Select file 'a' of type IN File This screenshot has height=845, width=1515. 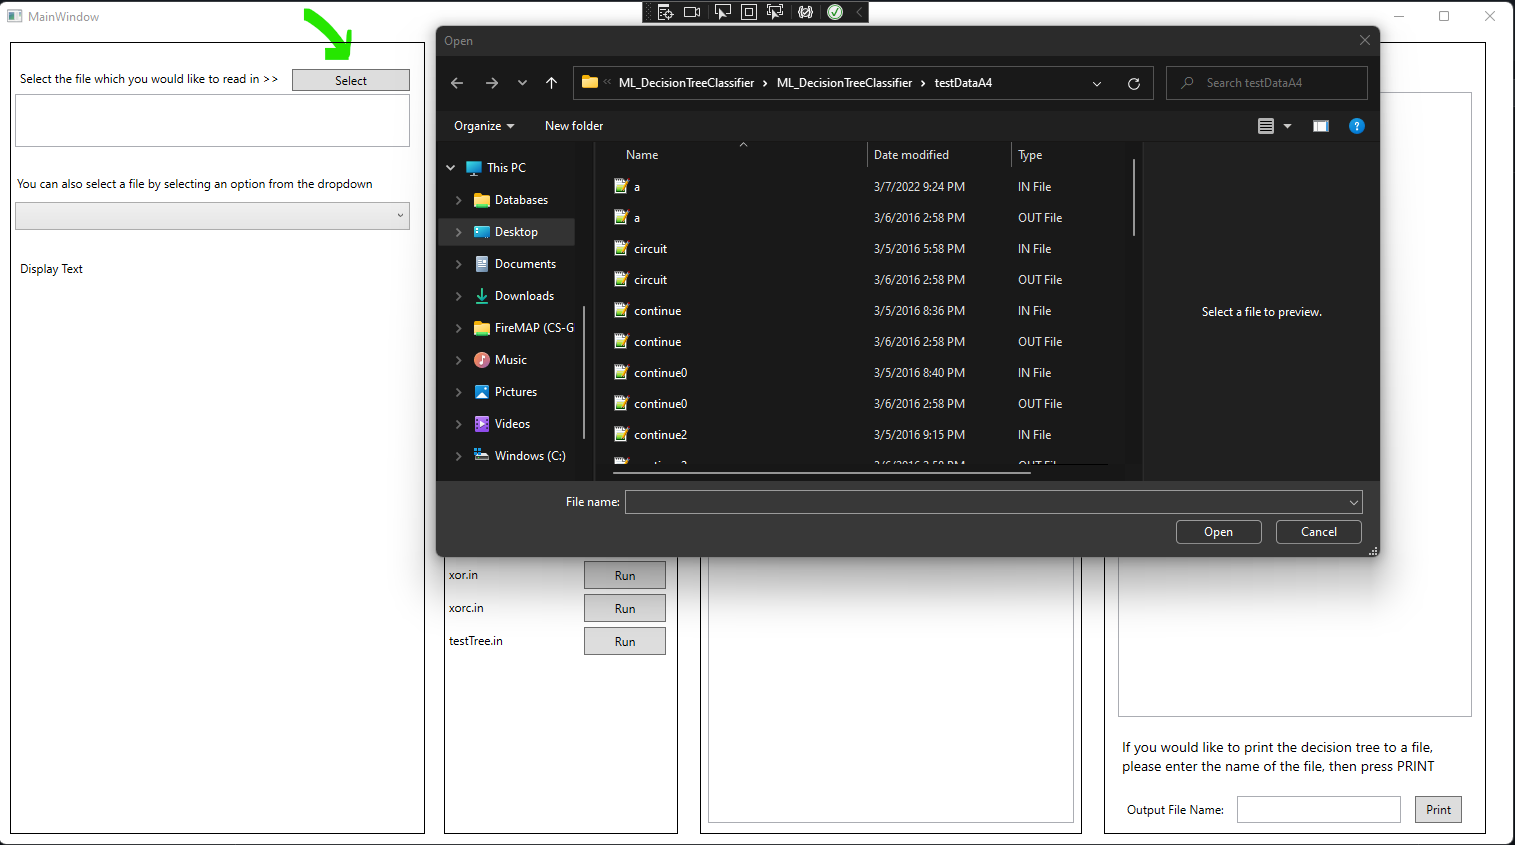click(x=867, y=187)
